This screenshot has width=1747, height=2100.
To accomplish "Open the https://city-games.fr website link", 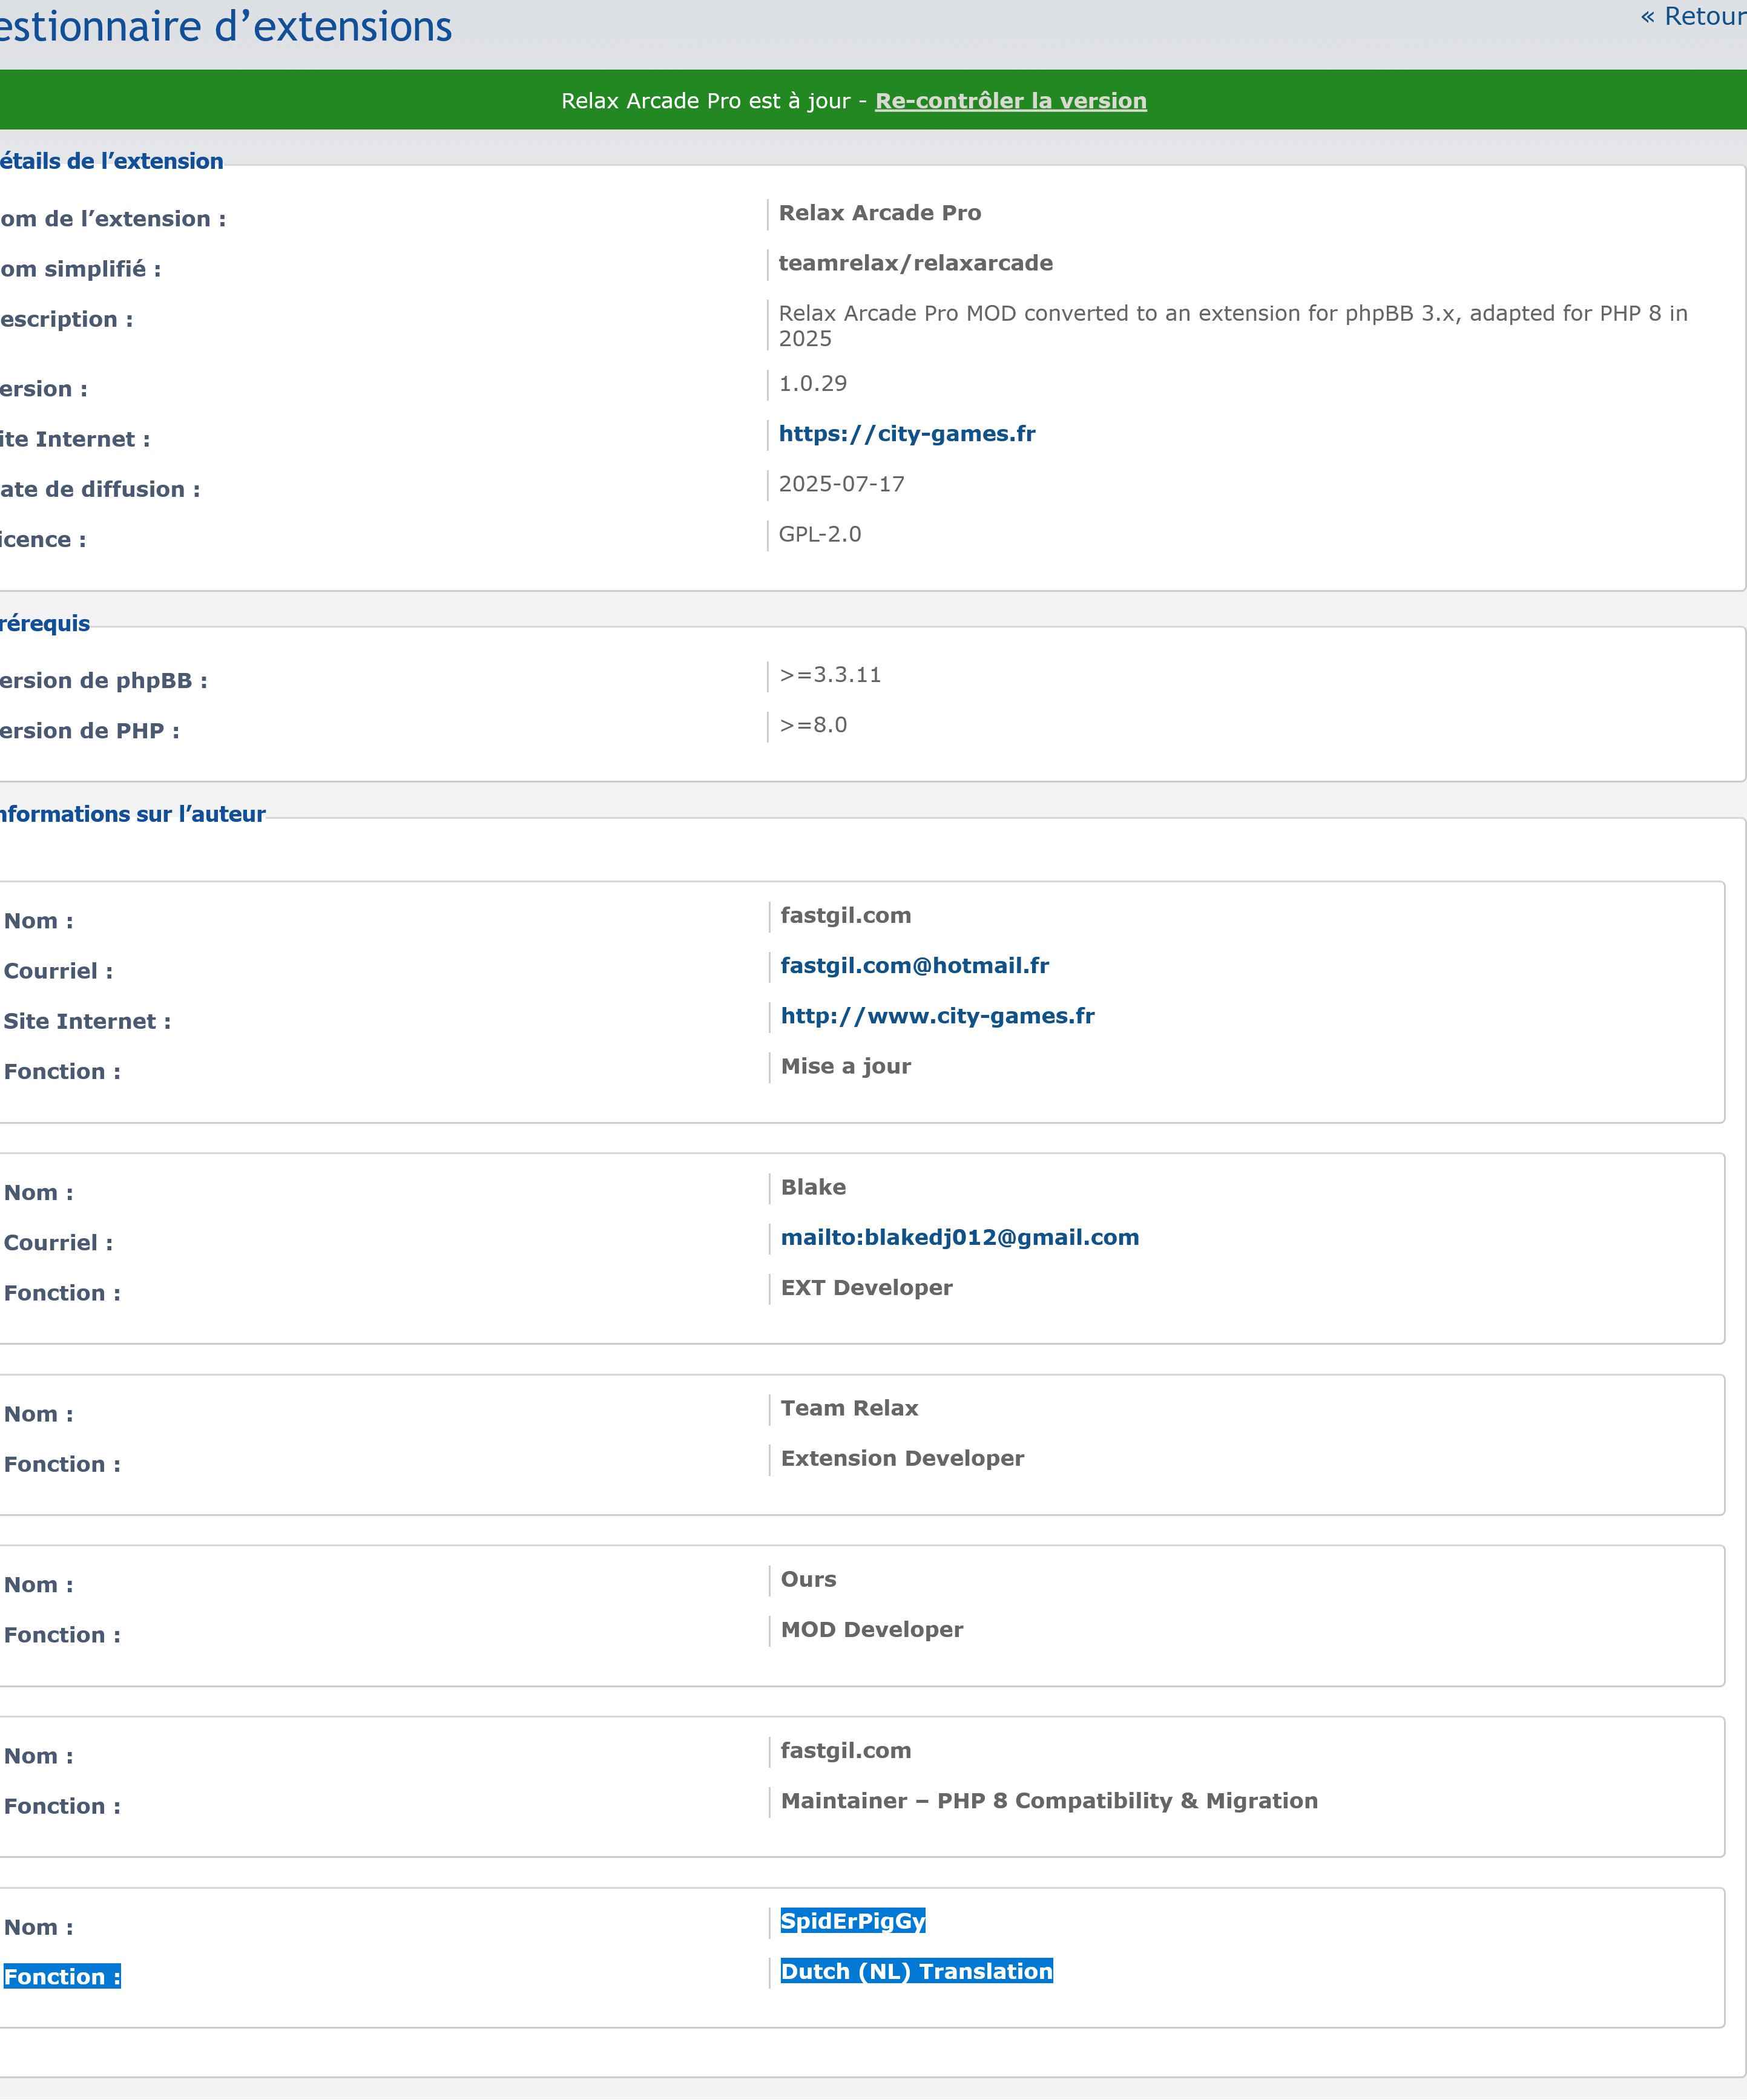I will (906, 434).
